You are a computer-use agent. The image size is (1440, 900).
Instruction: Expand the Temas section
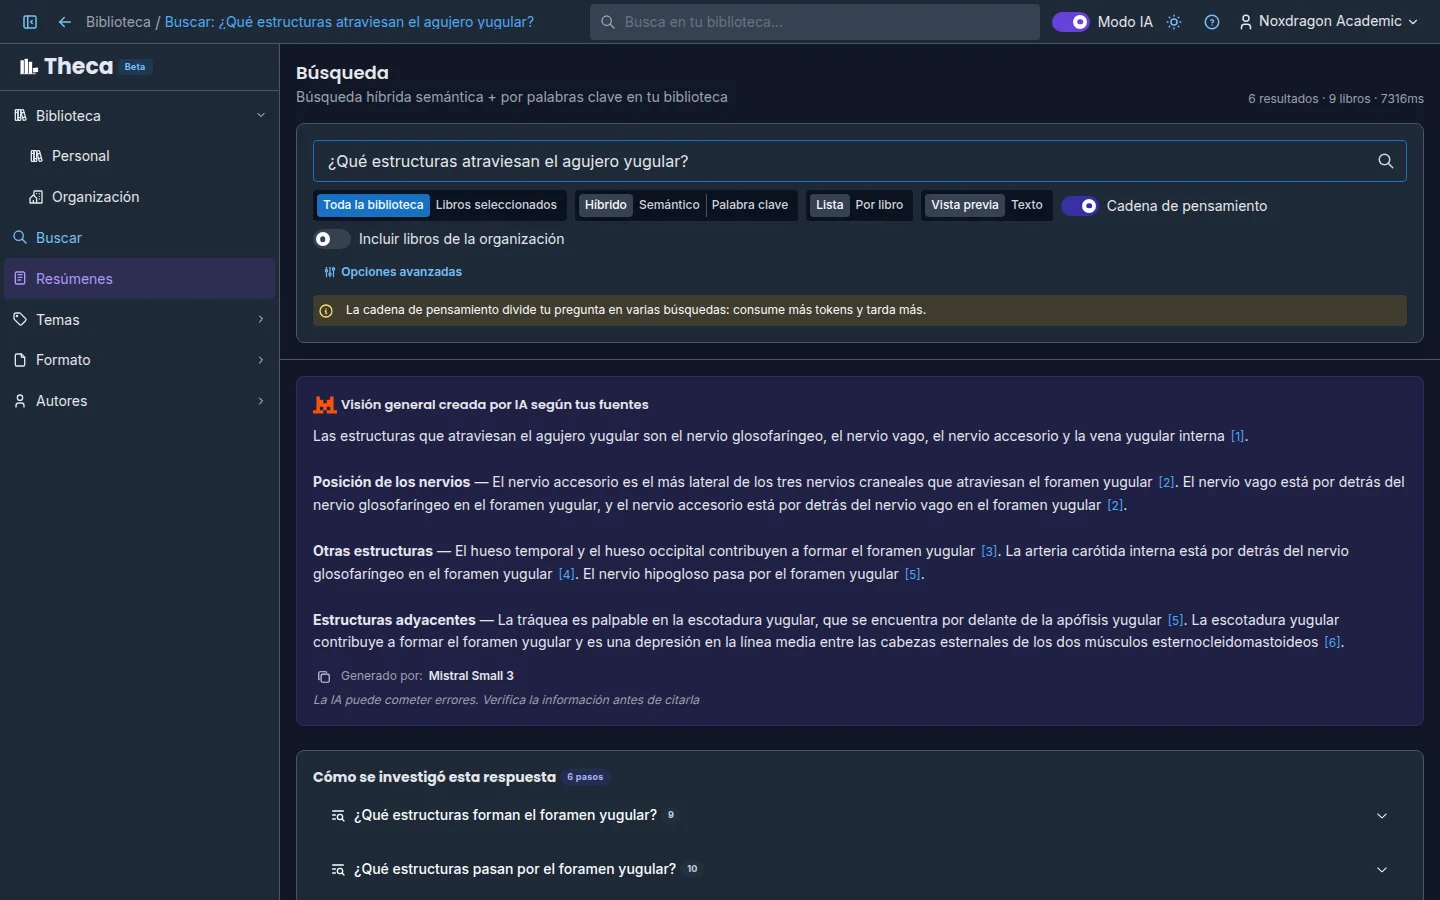(261, 320)
